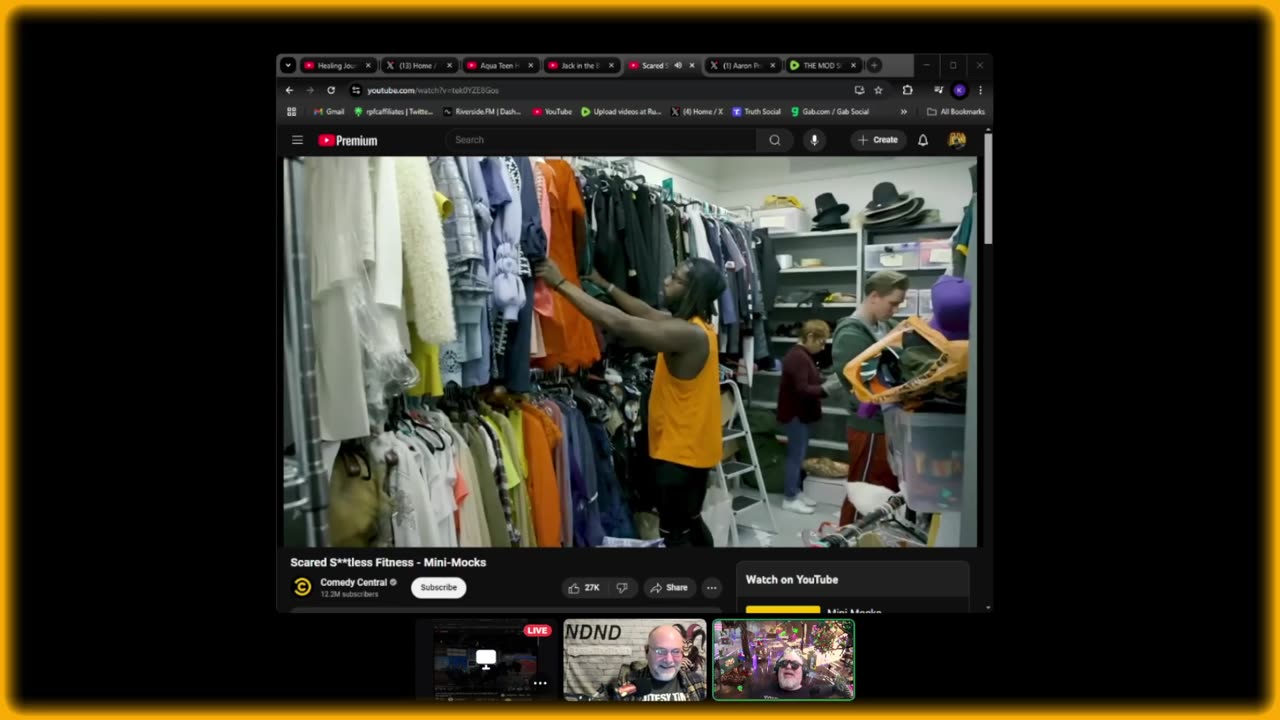Open the Gab.com / Gab Social bookmark
This screenshot has width=1280, height=720.
(830, 112)
